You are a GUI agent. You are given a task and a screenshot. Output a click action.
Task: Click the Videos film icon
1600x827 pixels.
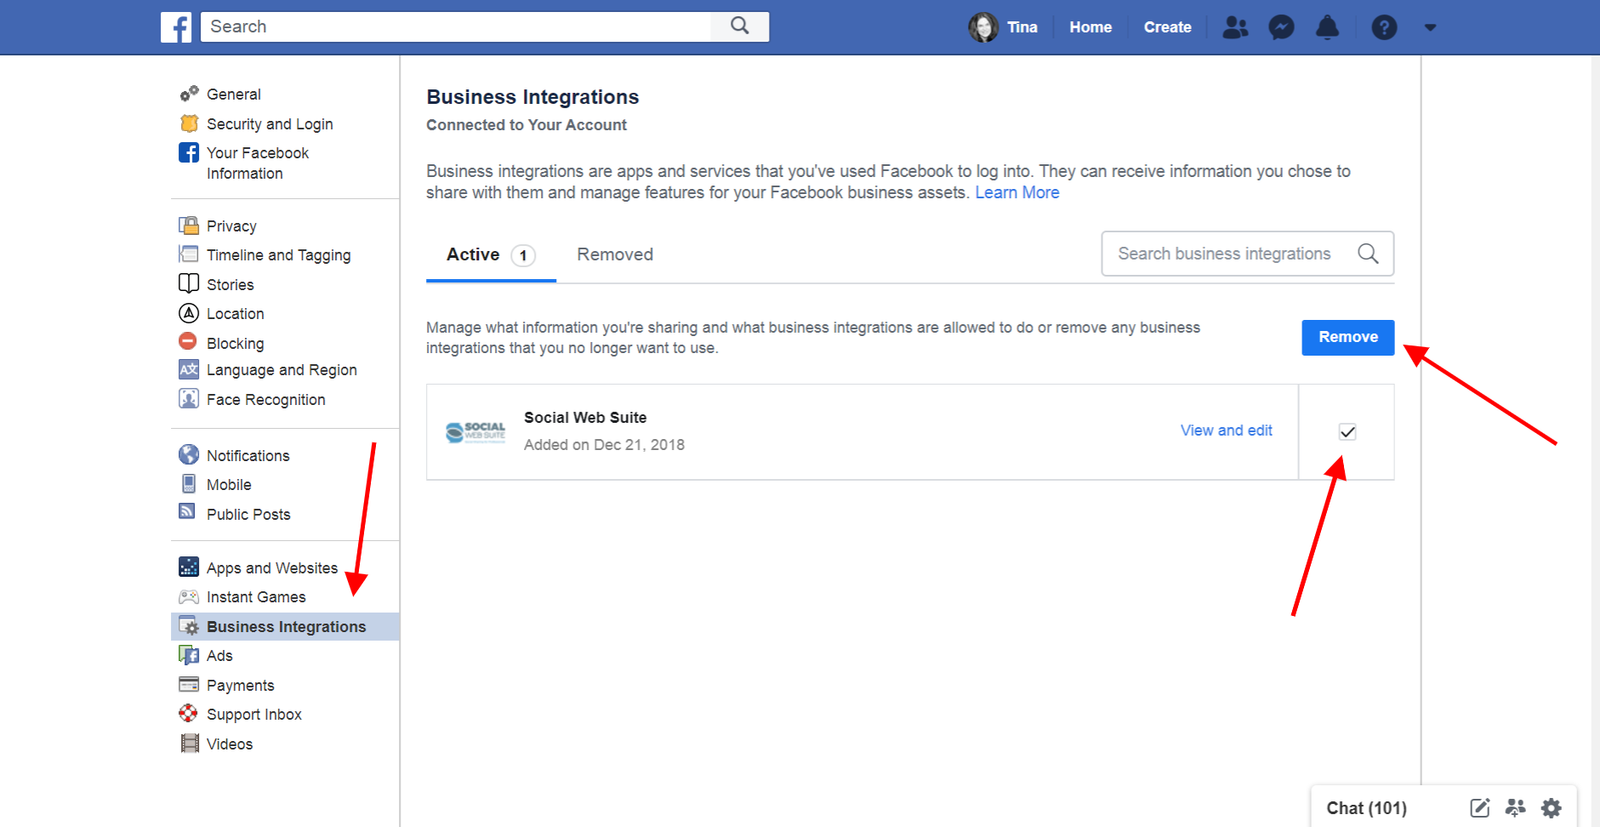[x=189, y=743]
